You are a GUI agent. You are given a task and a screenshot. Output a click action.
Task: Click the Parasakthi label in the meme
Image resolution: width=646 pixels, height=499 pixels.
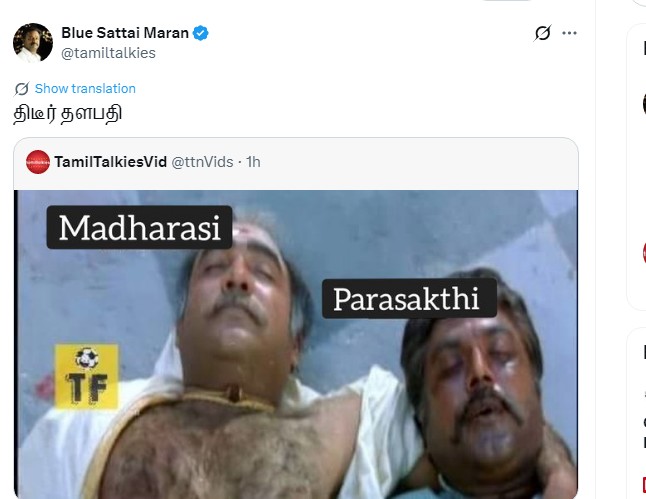point(409,299)
